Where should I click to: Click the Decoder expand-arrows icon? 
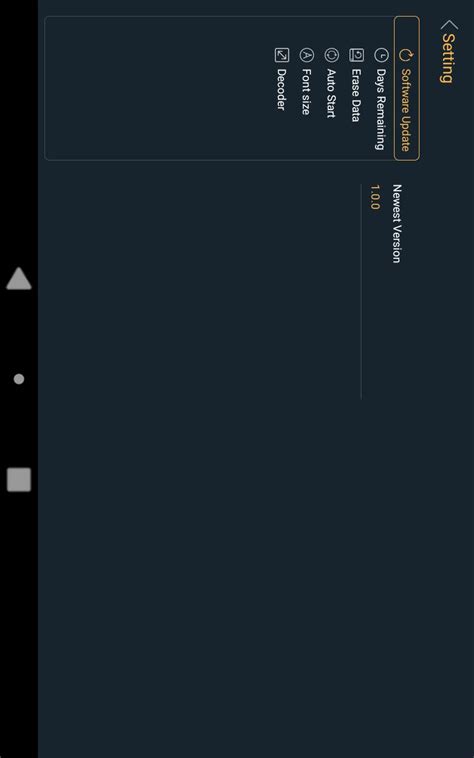click(282, 55)
